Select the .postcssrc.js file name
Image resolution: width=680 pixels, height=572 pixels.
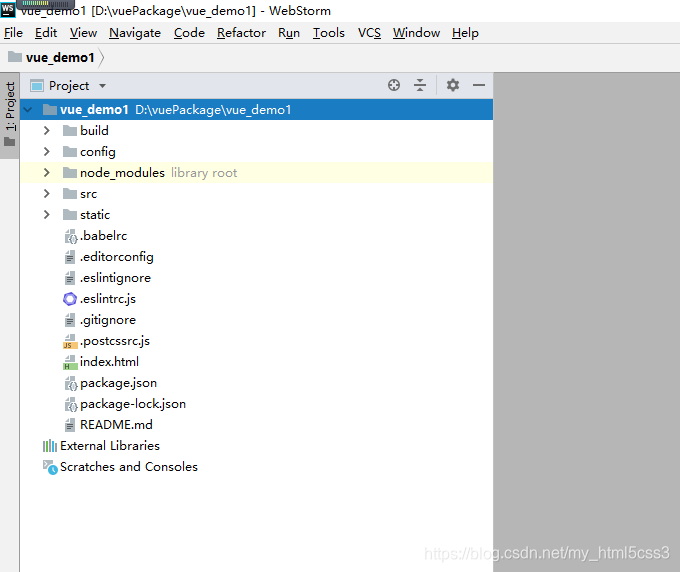pyautogui.click(x=115, y=341)
